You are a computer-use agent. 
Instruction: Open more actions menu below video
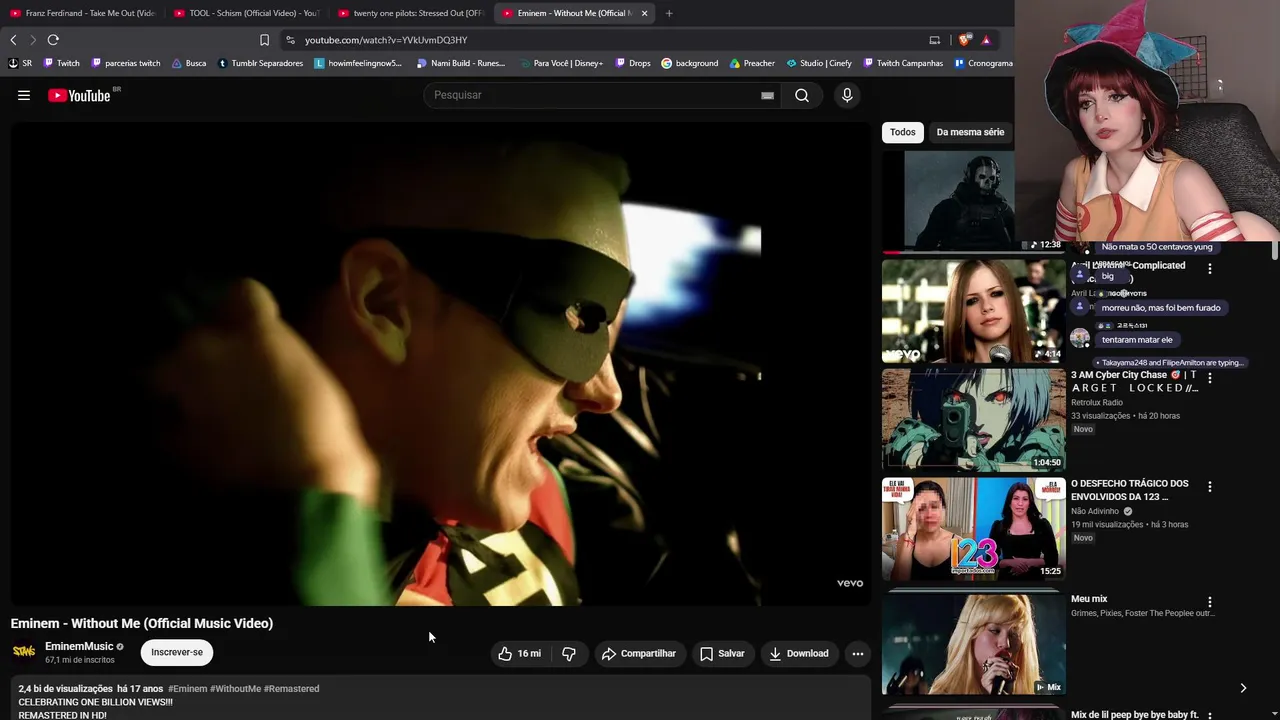click(857, 654)
